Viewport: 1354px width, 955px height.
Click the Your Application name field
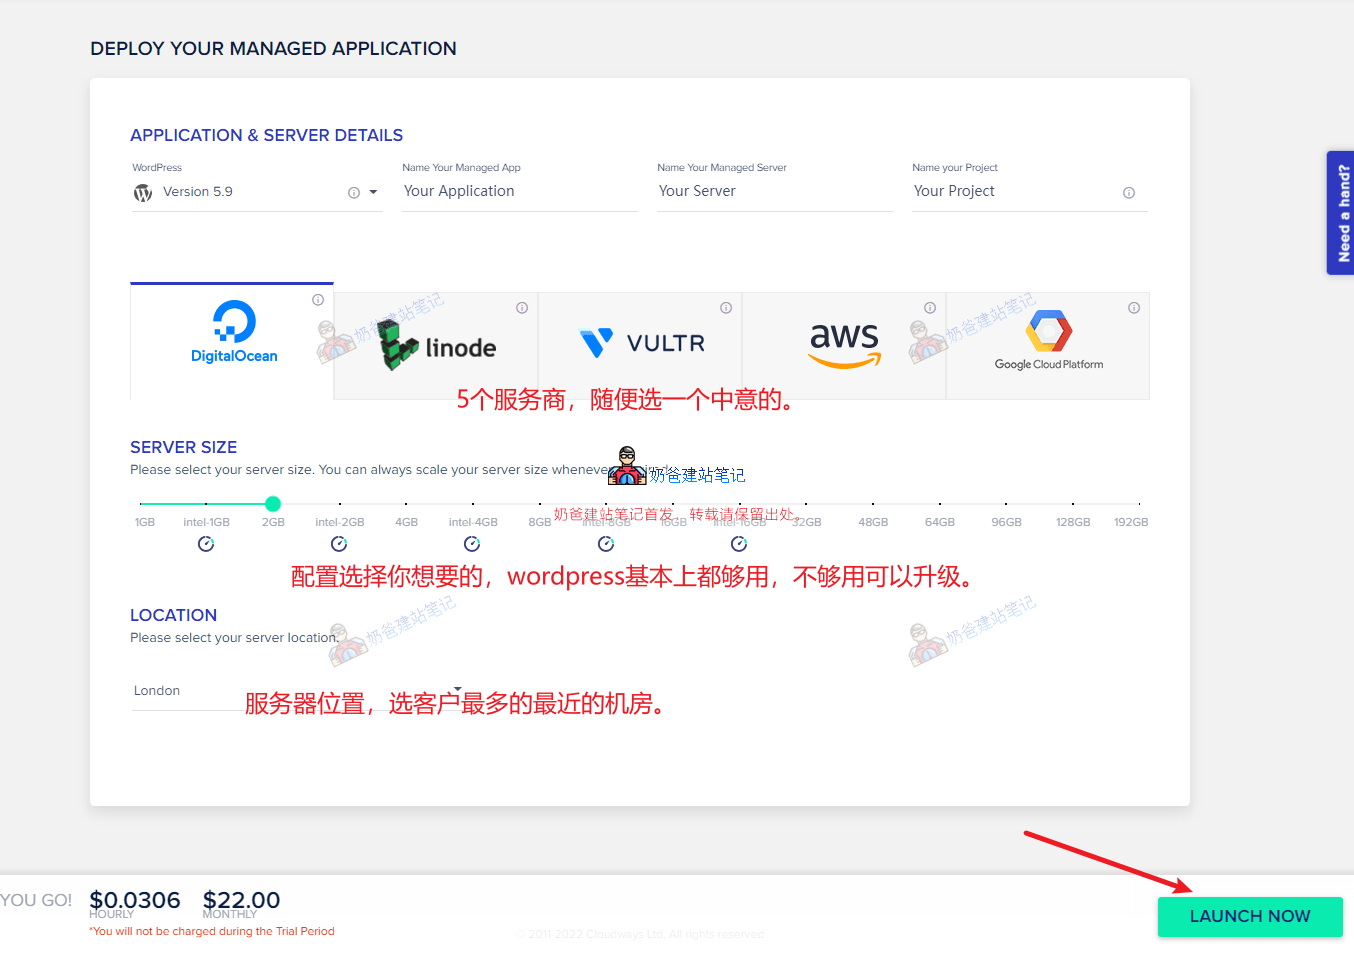[518, 191]
